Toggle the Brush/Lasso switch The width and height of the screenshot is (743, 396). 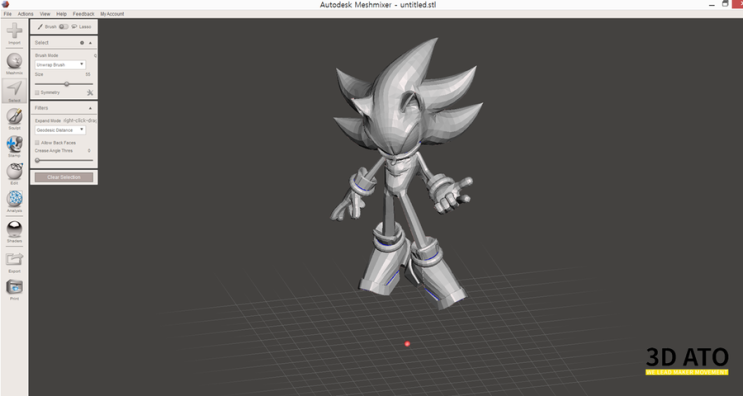tap(63, 27)
